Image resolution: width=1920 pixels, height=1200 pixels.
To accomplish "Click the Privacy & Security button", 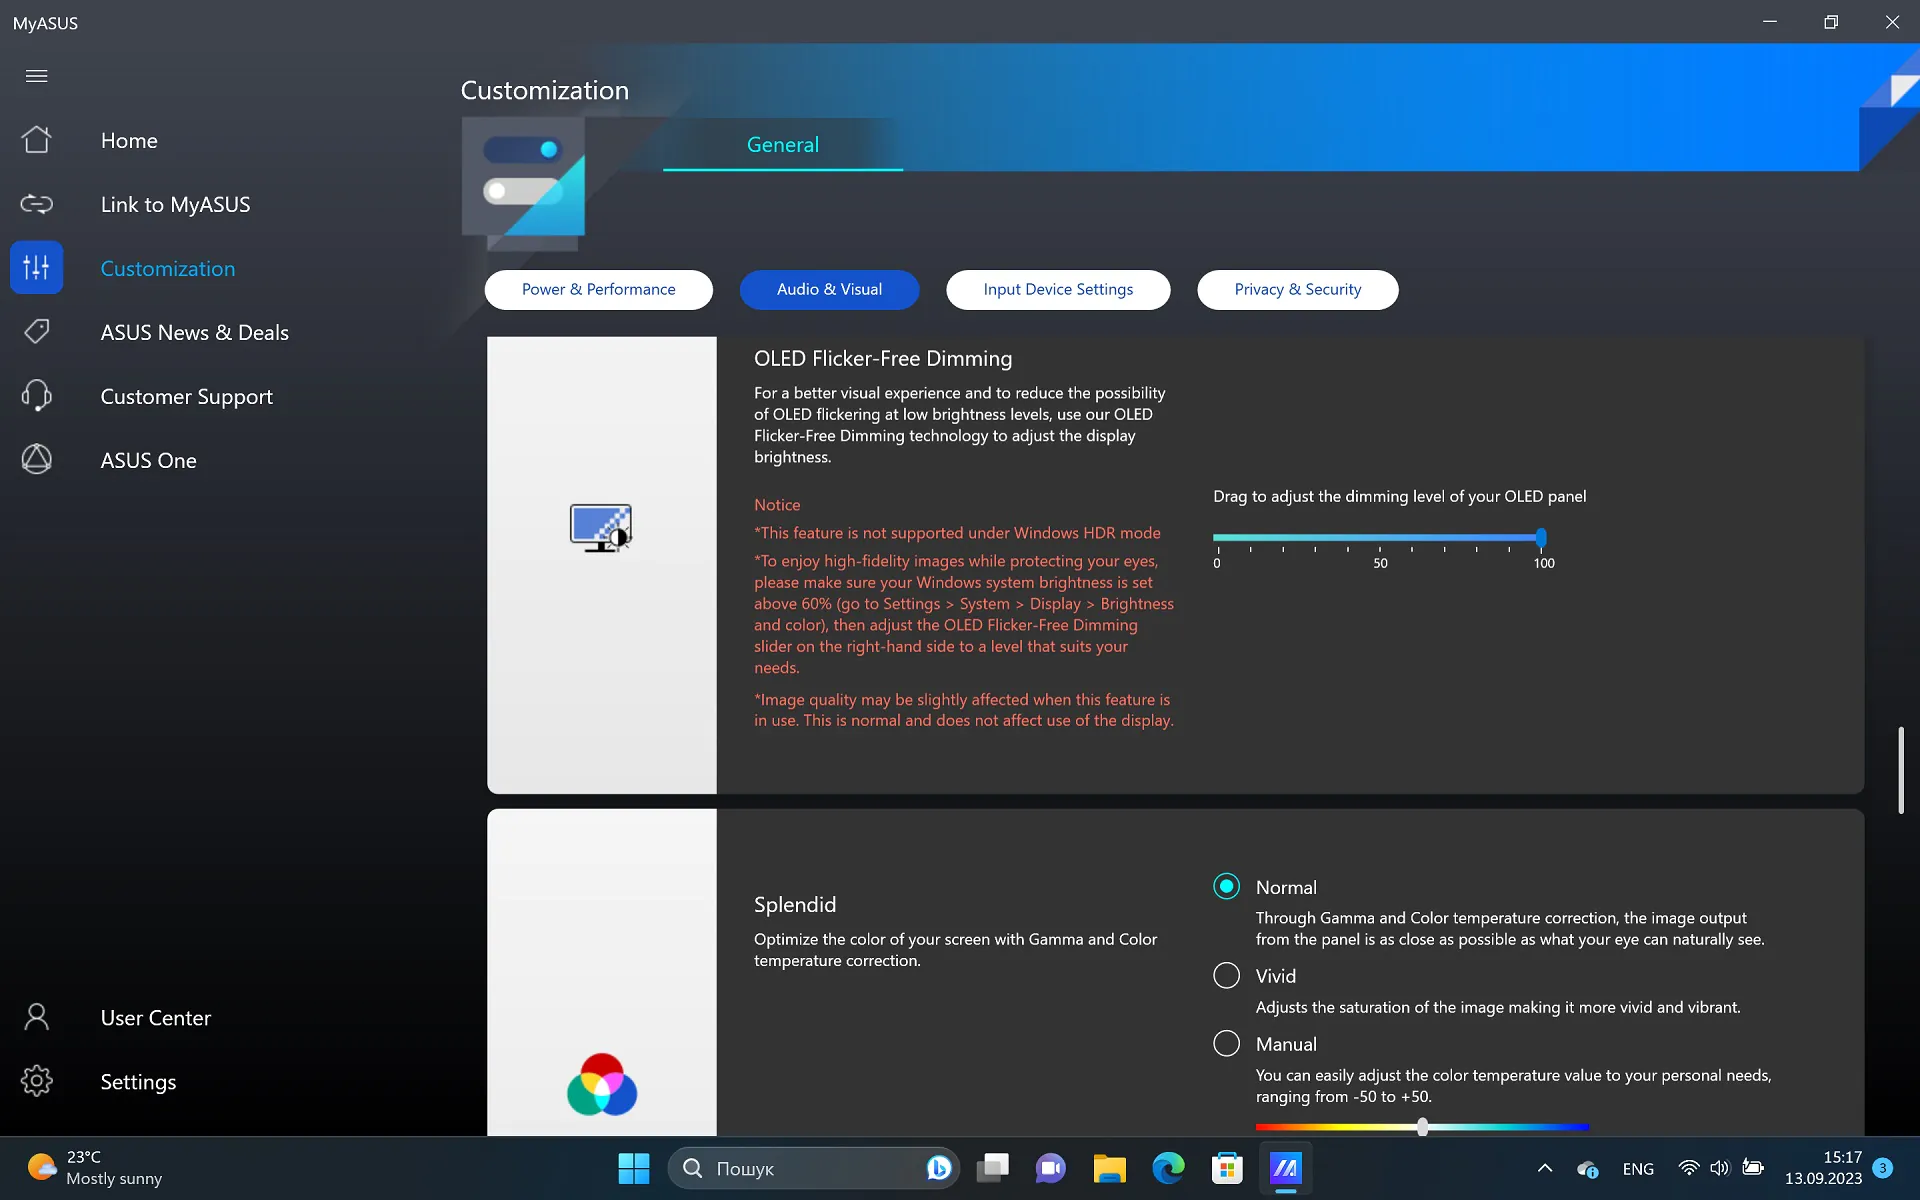I will 1297,289.
